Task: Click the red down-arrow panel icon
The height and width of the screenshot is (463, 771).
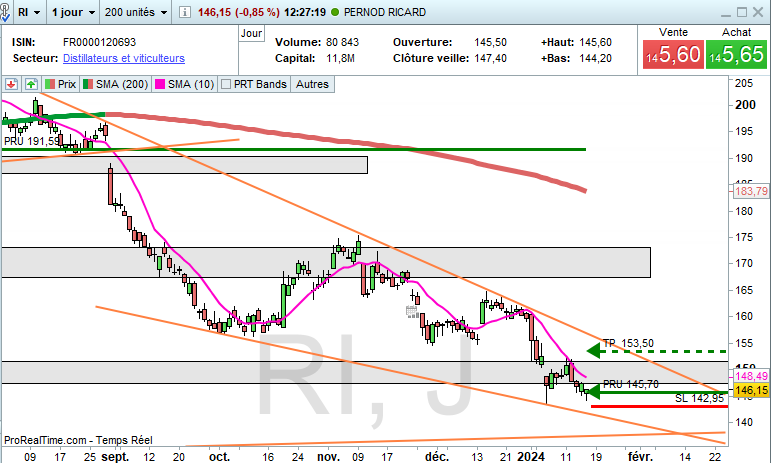Action: (x=11, y=84)
